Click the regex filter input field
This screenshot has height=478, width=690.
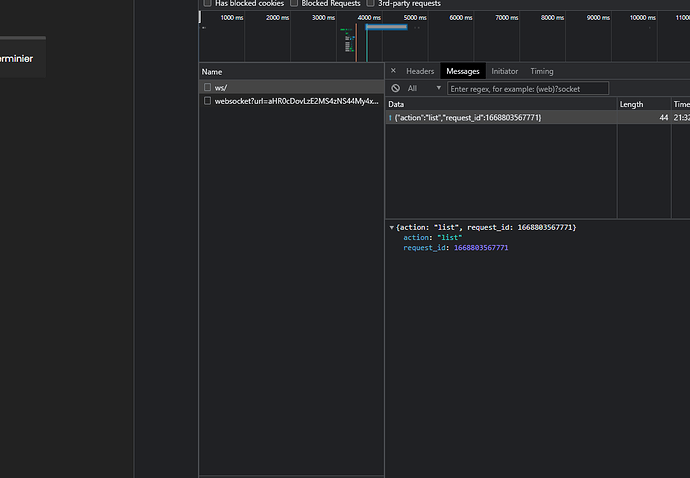pyautogui.click(x=527, y=88)
